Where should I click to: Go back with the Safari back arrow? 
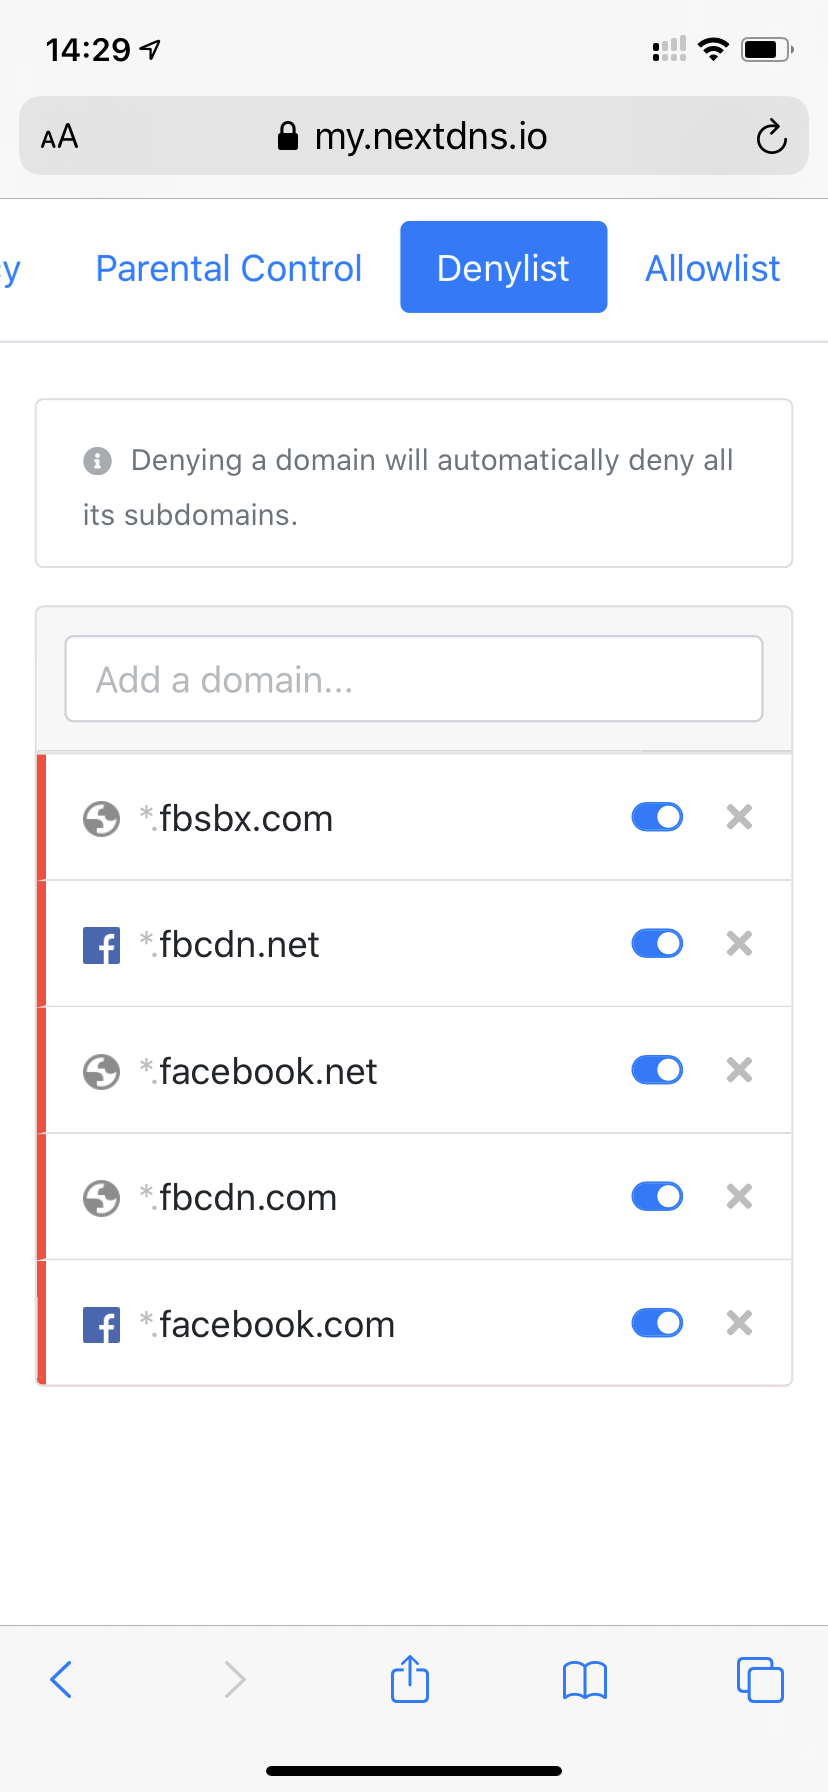click(61, 1680)
